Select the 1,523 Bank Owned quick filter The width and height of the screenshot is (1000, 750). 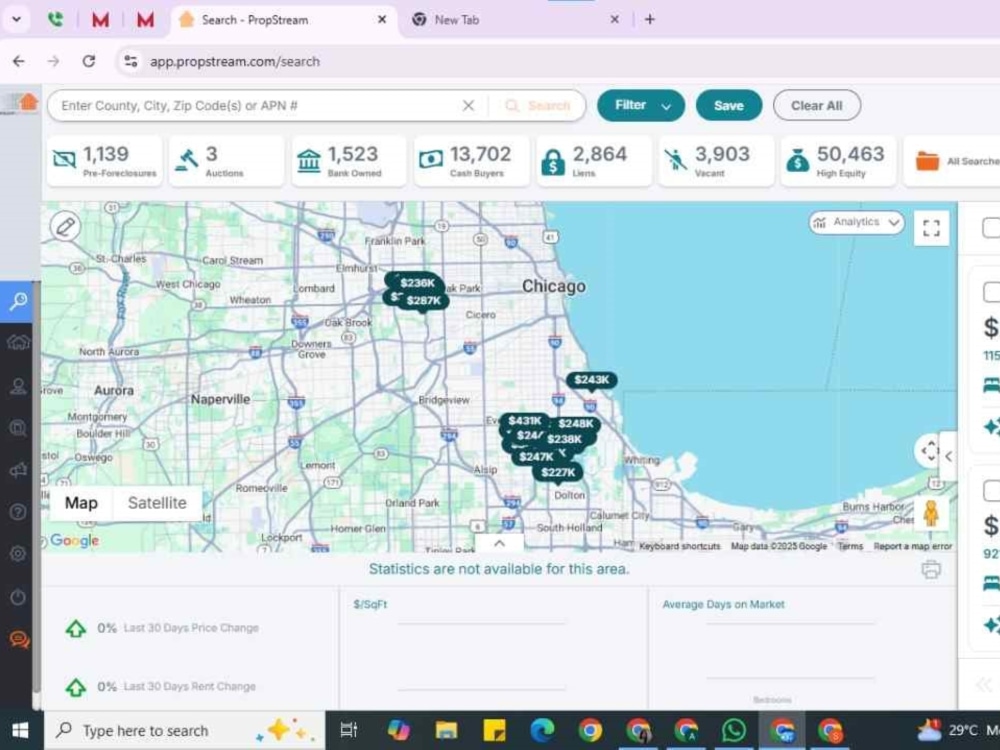pos(349,161)
